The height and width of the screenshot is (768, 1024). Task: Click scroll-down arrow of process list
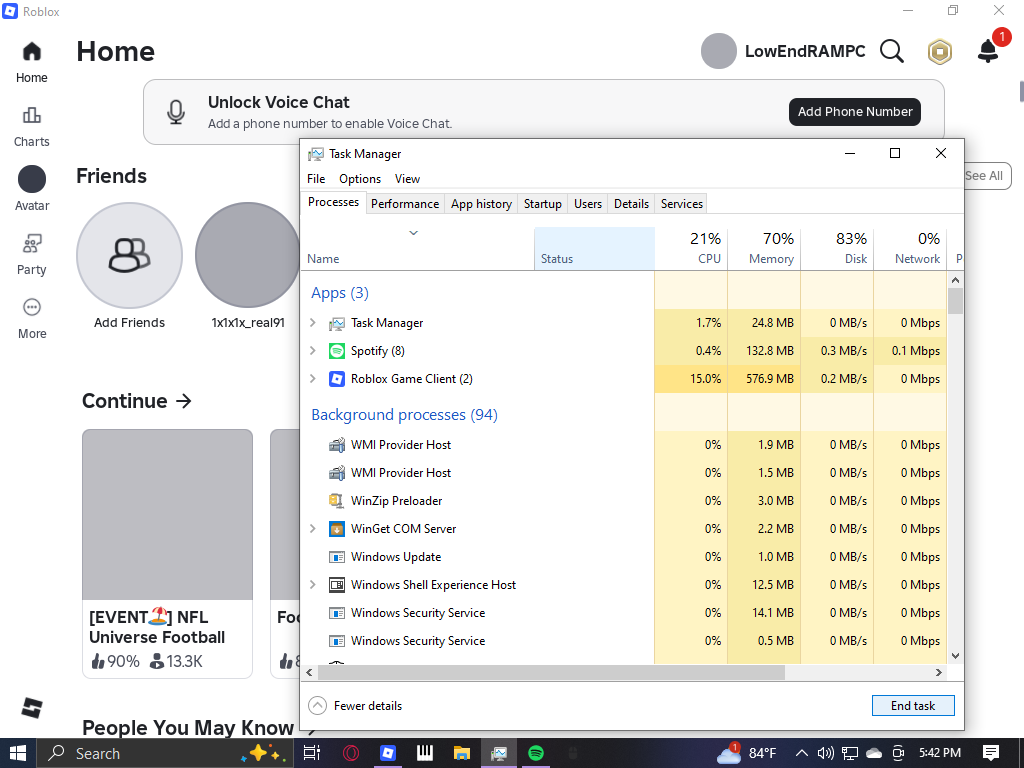coord(955,656)
